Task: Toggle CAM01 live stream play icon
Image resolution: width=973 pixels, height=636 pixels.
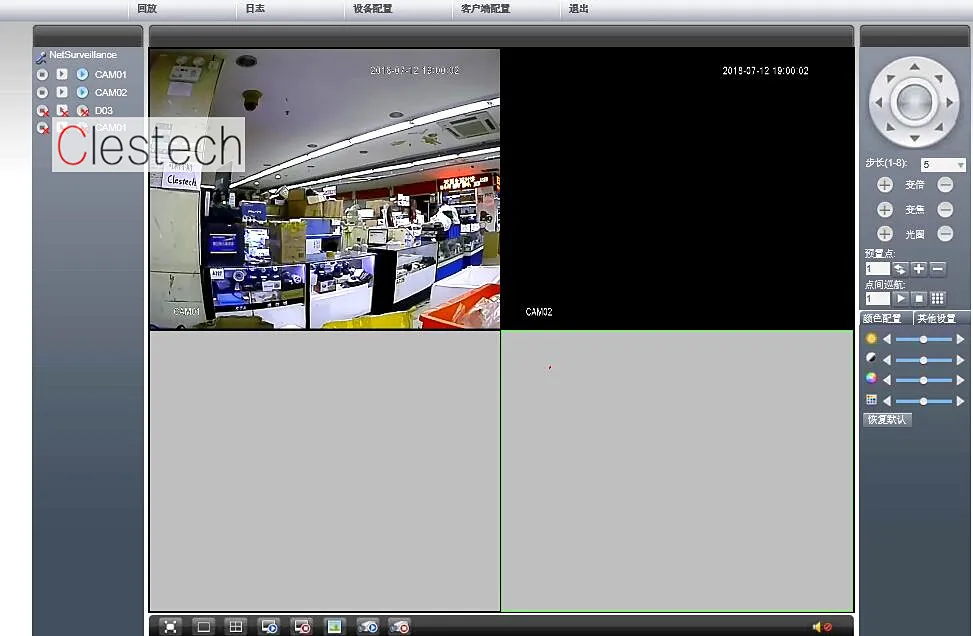Action: point(82,74)
